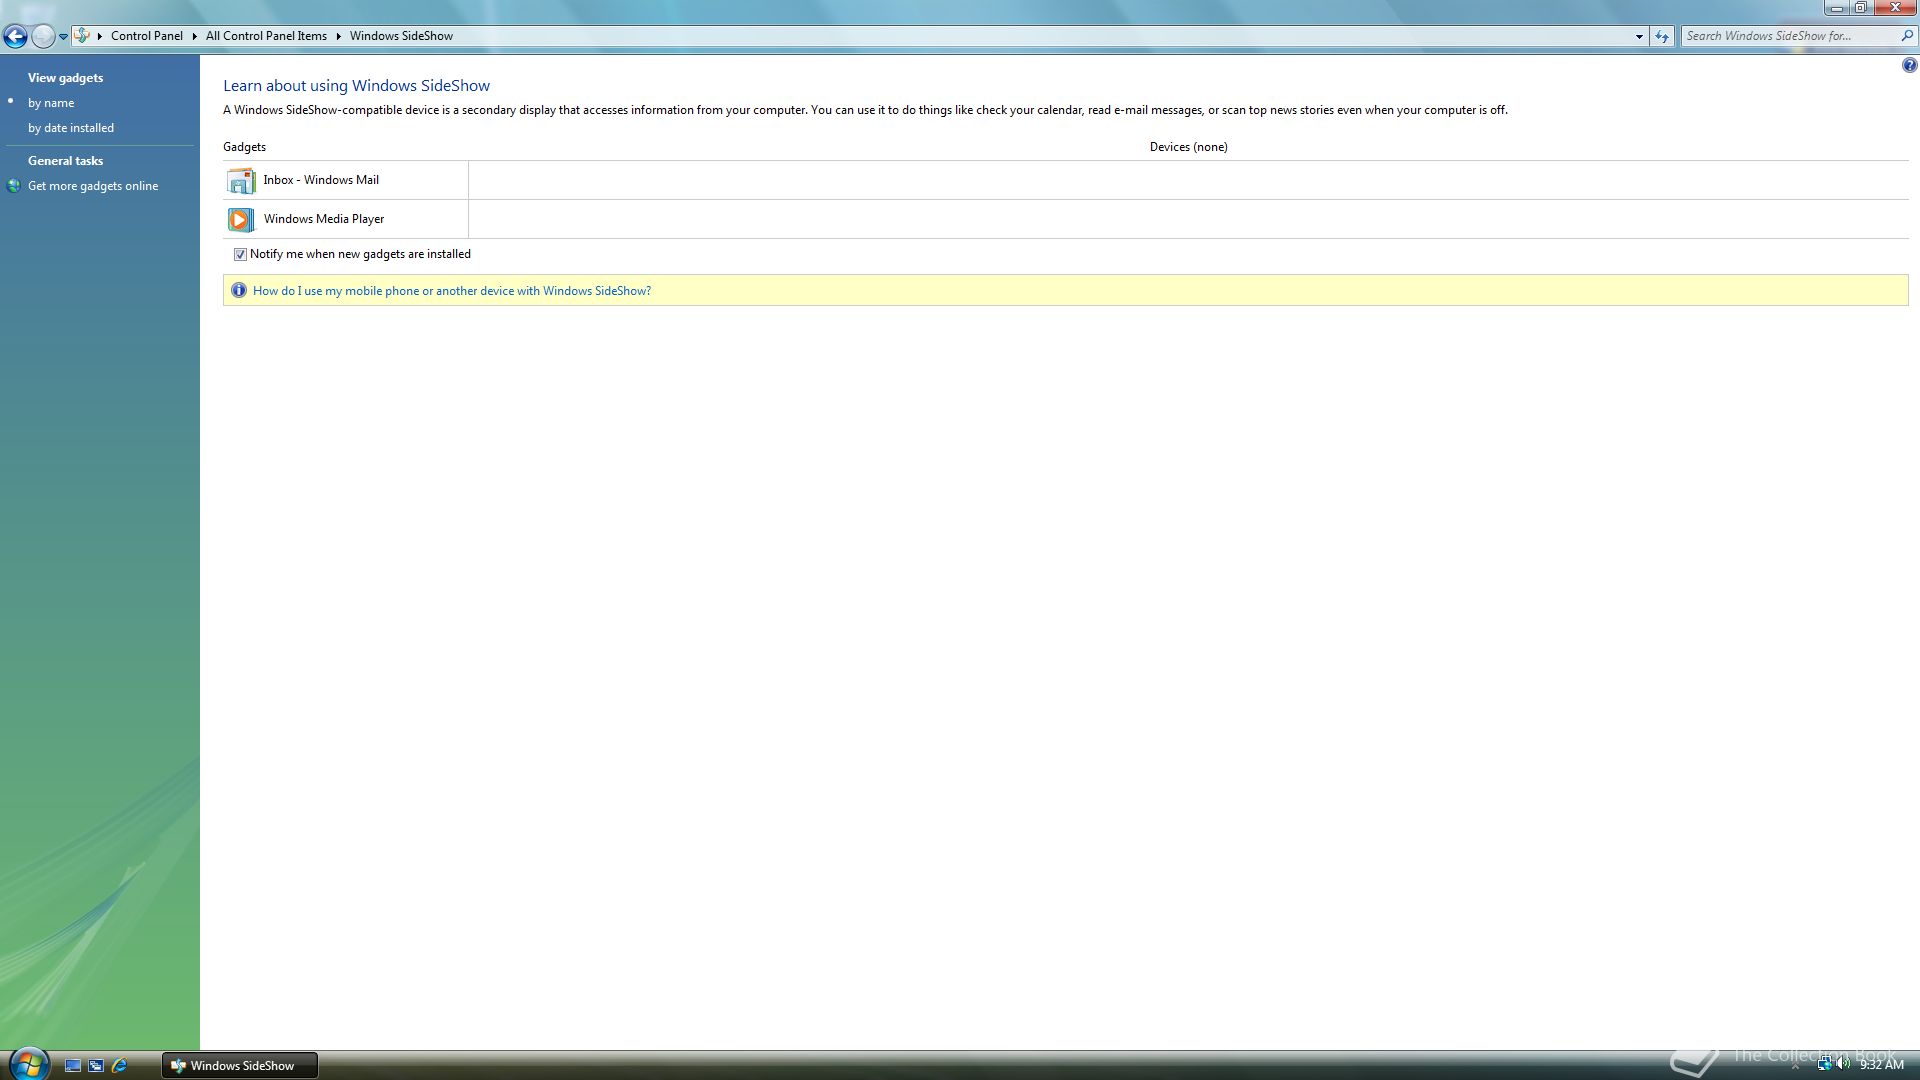The image size is (1920, 1080).
Task: Click the Gadgets column header
Action: [x=244, y=147]
